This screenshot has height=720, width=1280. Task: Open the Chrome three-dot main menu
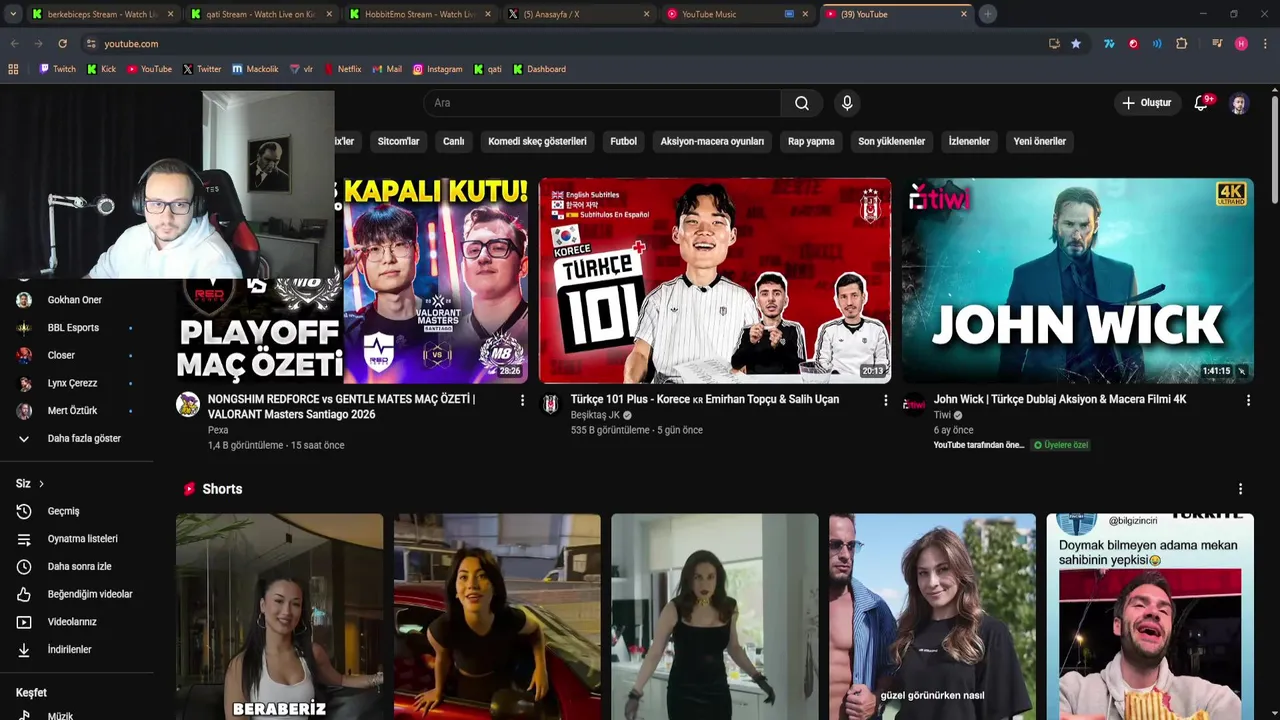pos(1265,44)
